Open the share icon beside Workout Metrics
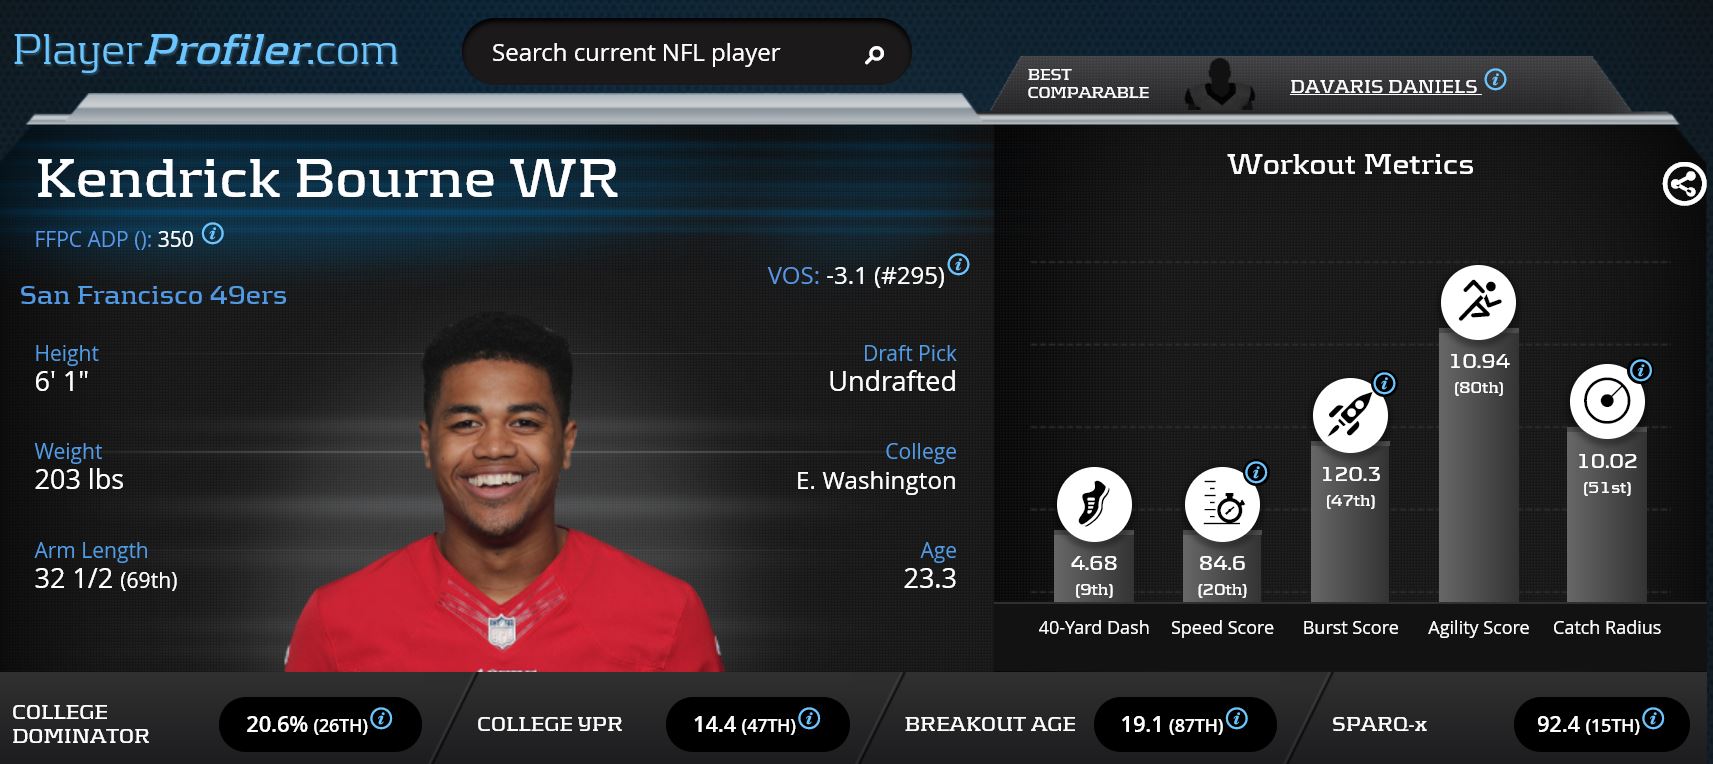The width and height of the screenshot is (1713, 764). 1684,184
